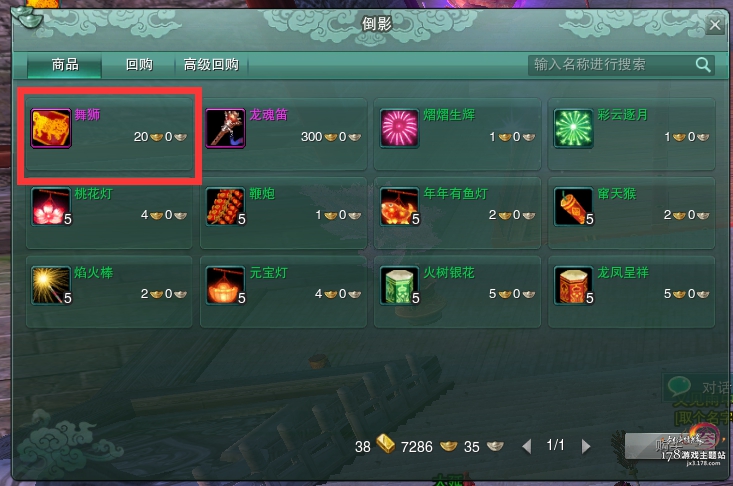Screen dimensions: 733x486
Task: Open the 高级回购 advanced buyback tab
Action: click(211, 64)
